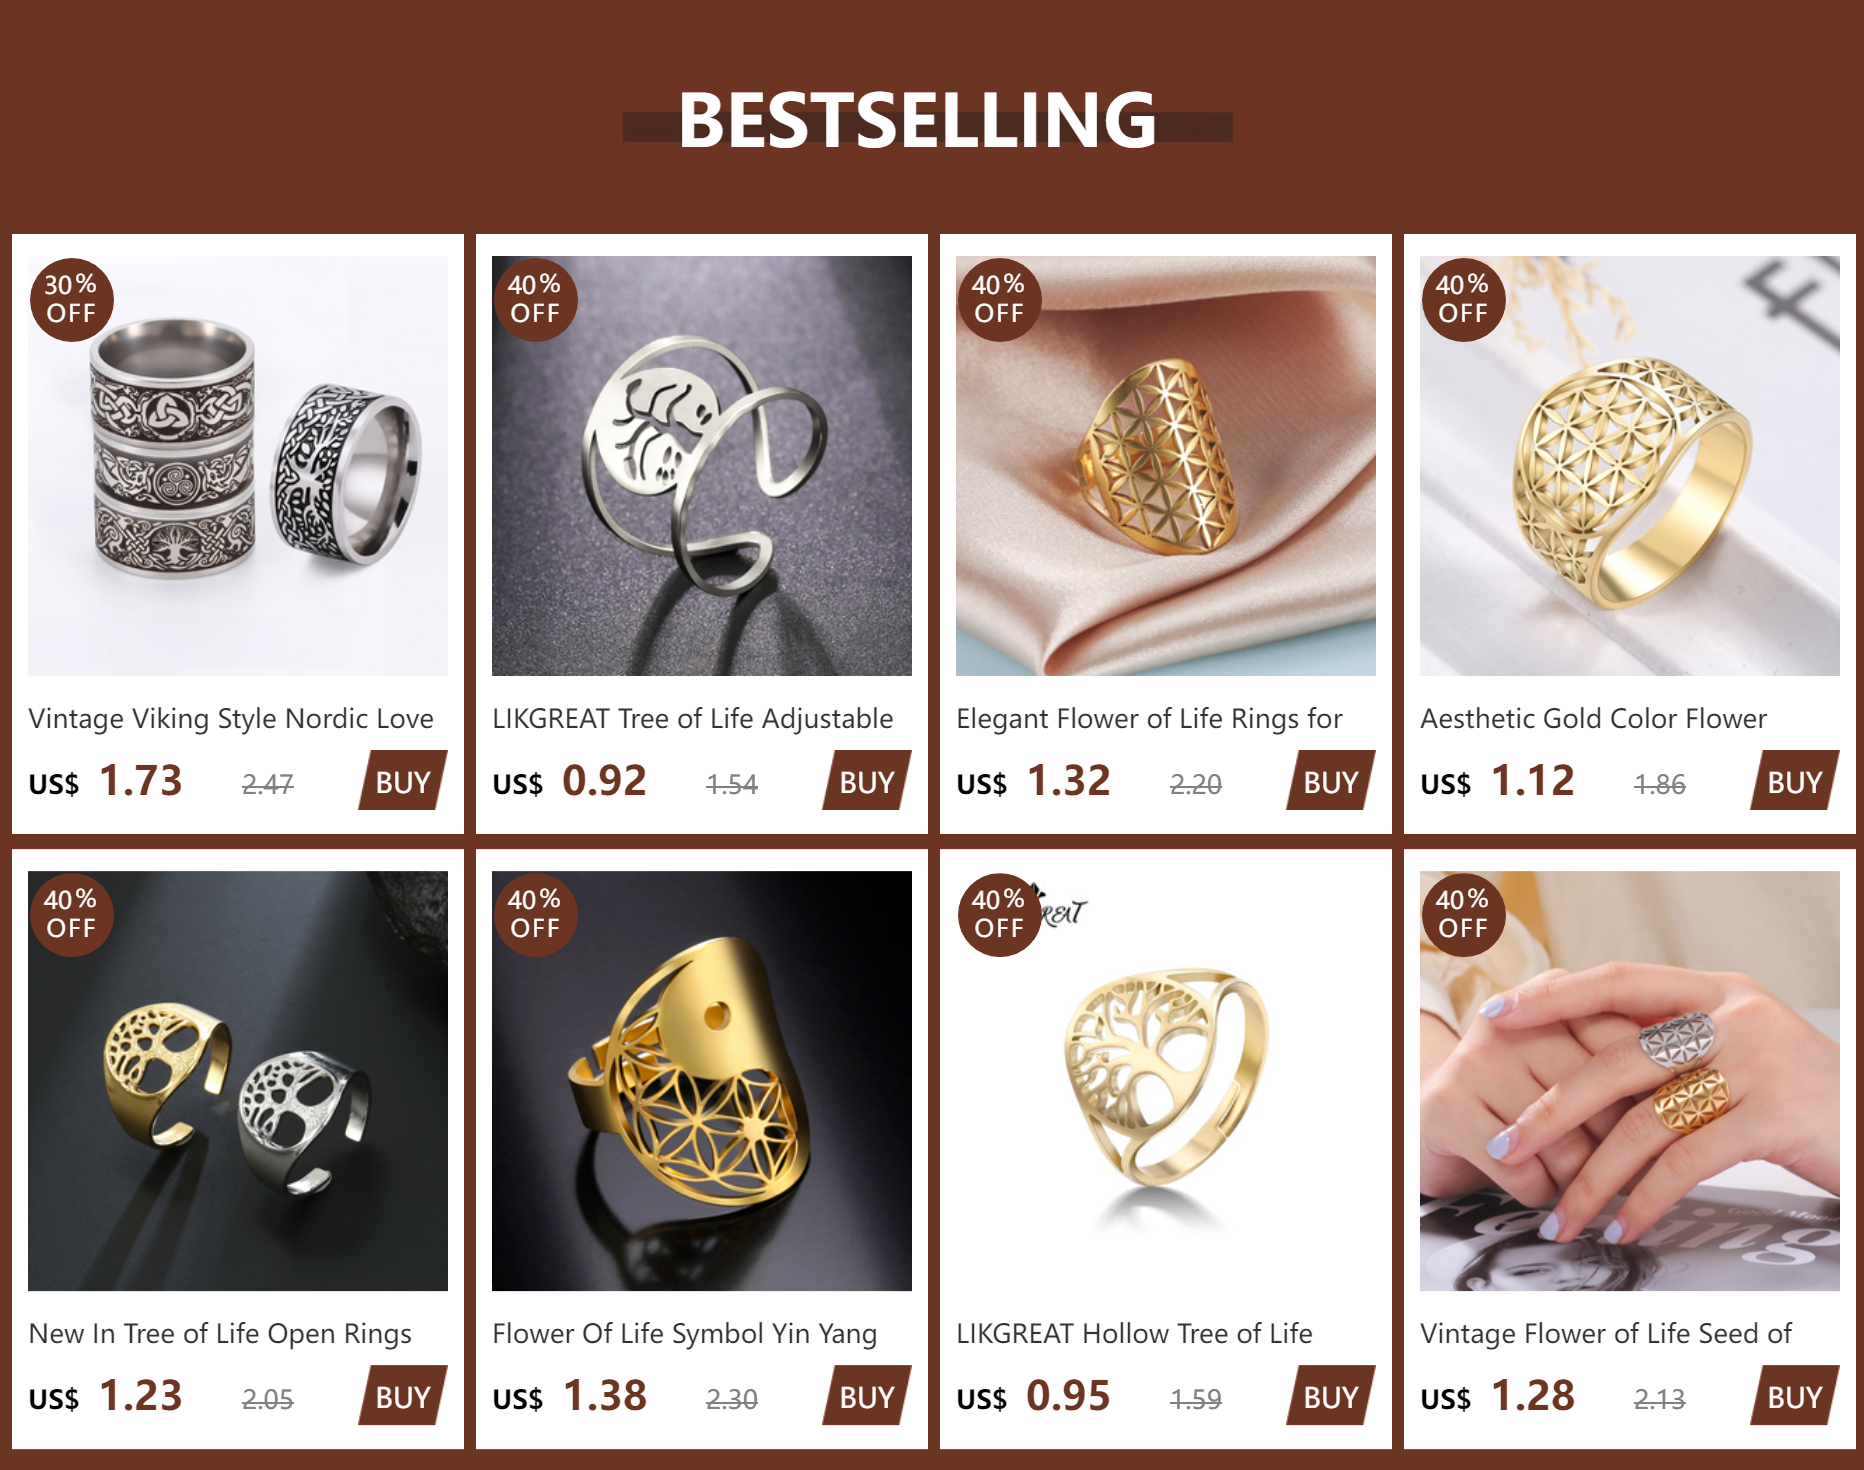Image resolution: width=1864 pixels, height=1470 pixels.
Task: Click BUY for Vintage Viking Style ring
Action: pos(403,780)
